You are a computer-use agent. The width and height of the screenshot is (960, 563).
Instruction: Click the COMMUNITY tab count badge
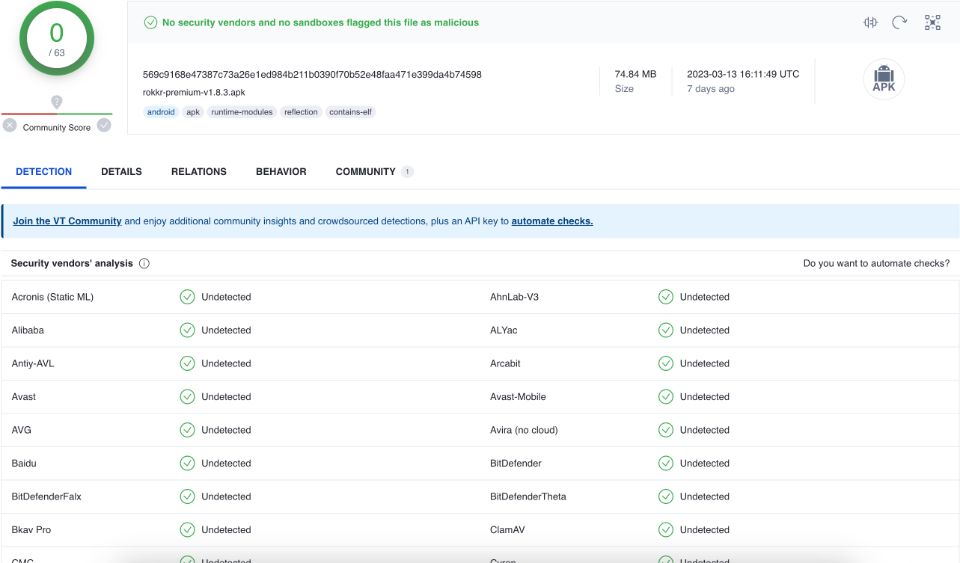click(407, 172)
